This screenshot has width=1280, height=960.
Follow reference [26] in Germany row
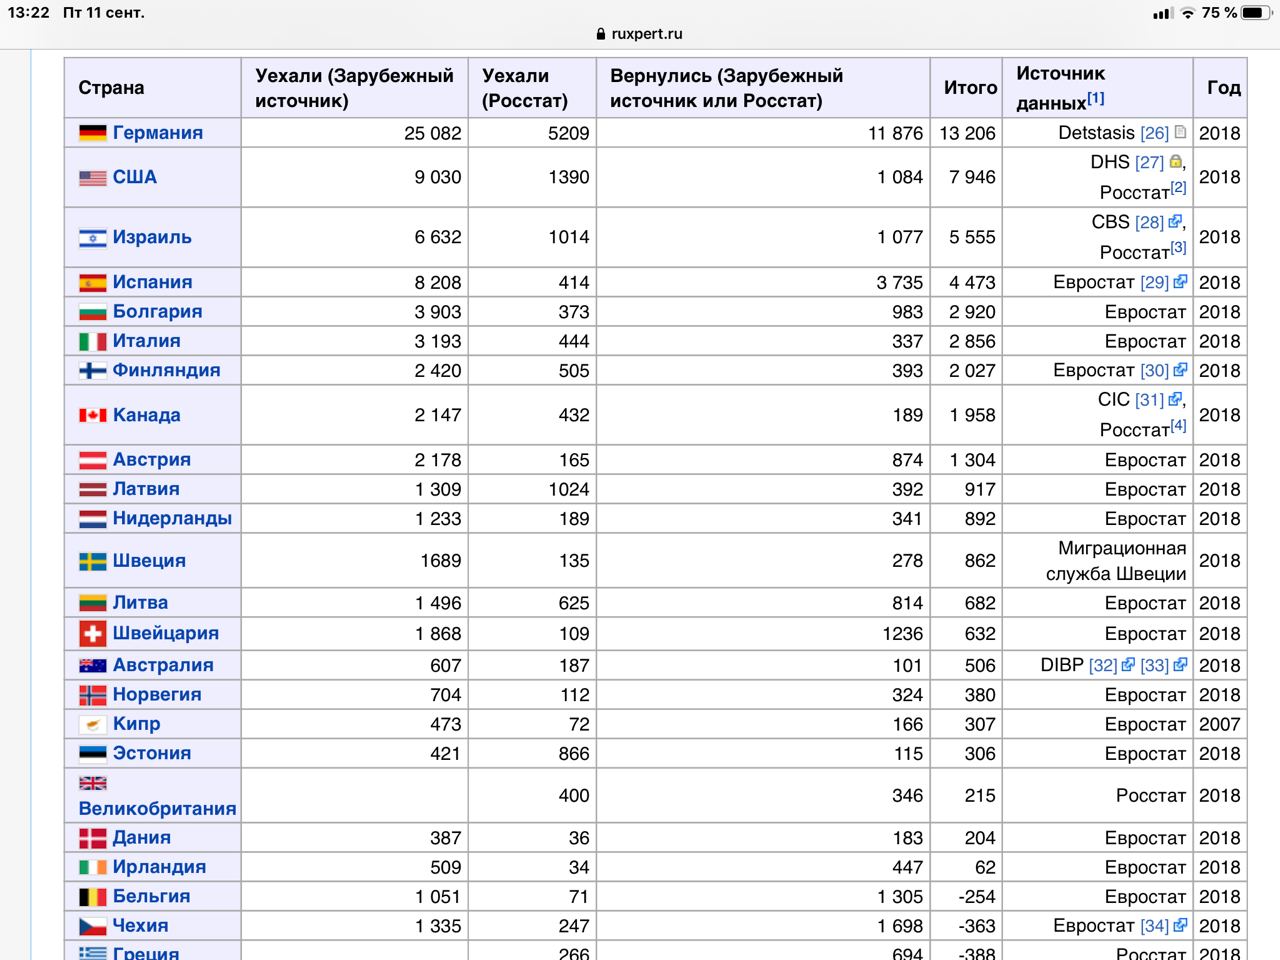[1155, 133]
